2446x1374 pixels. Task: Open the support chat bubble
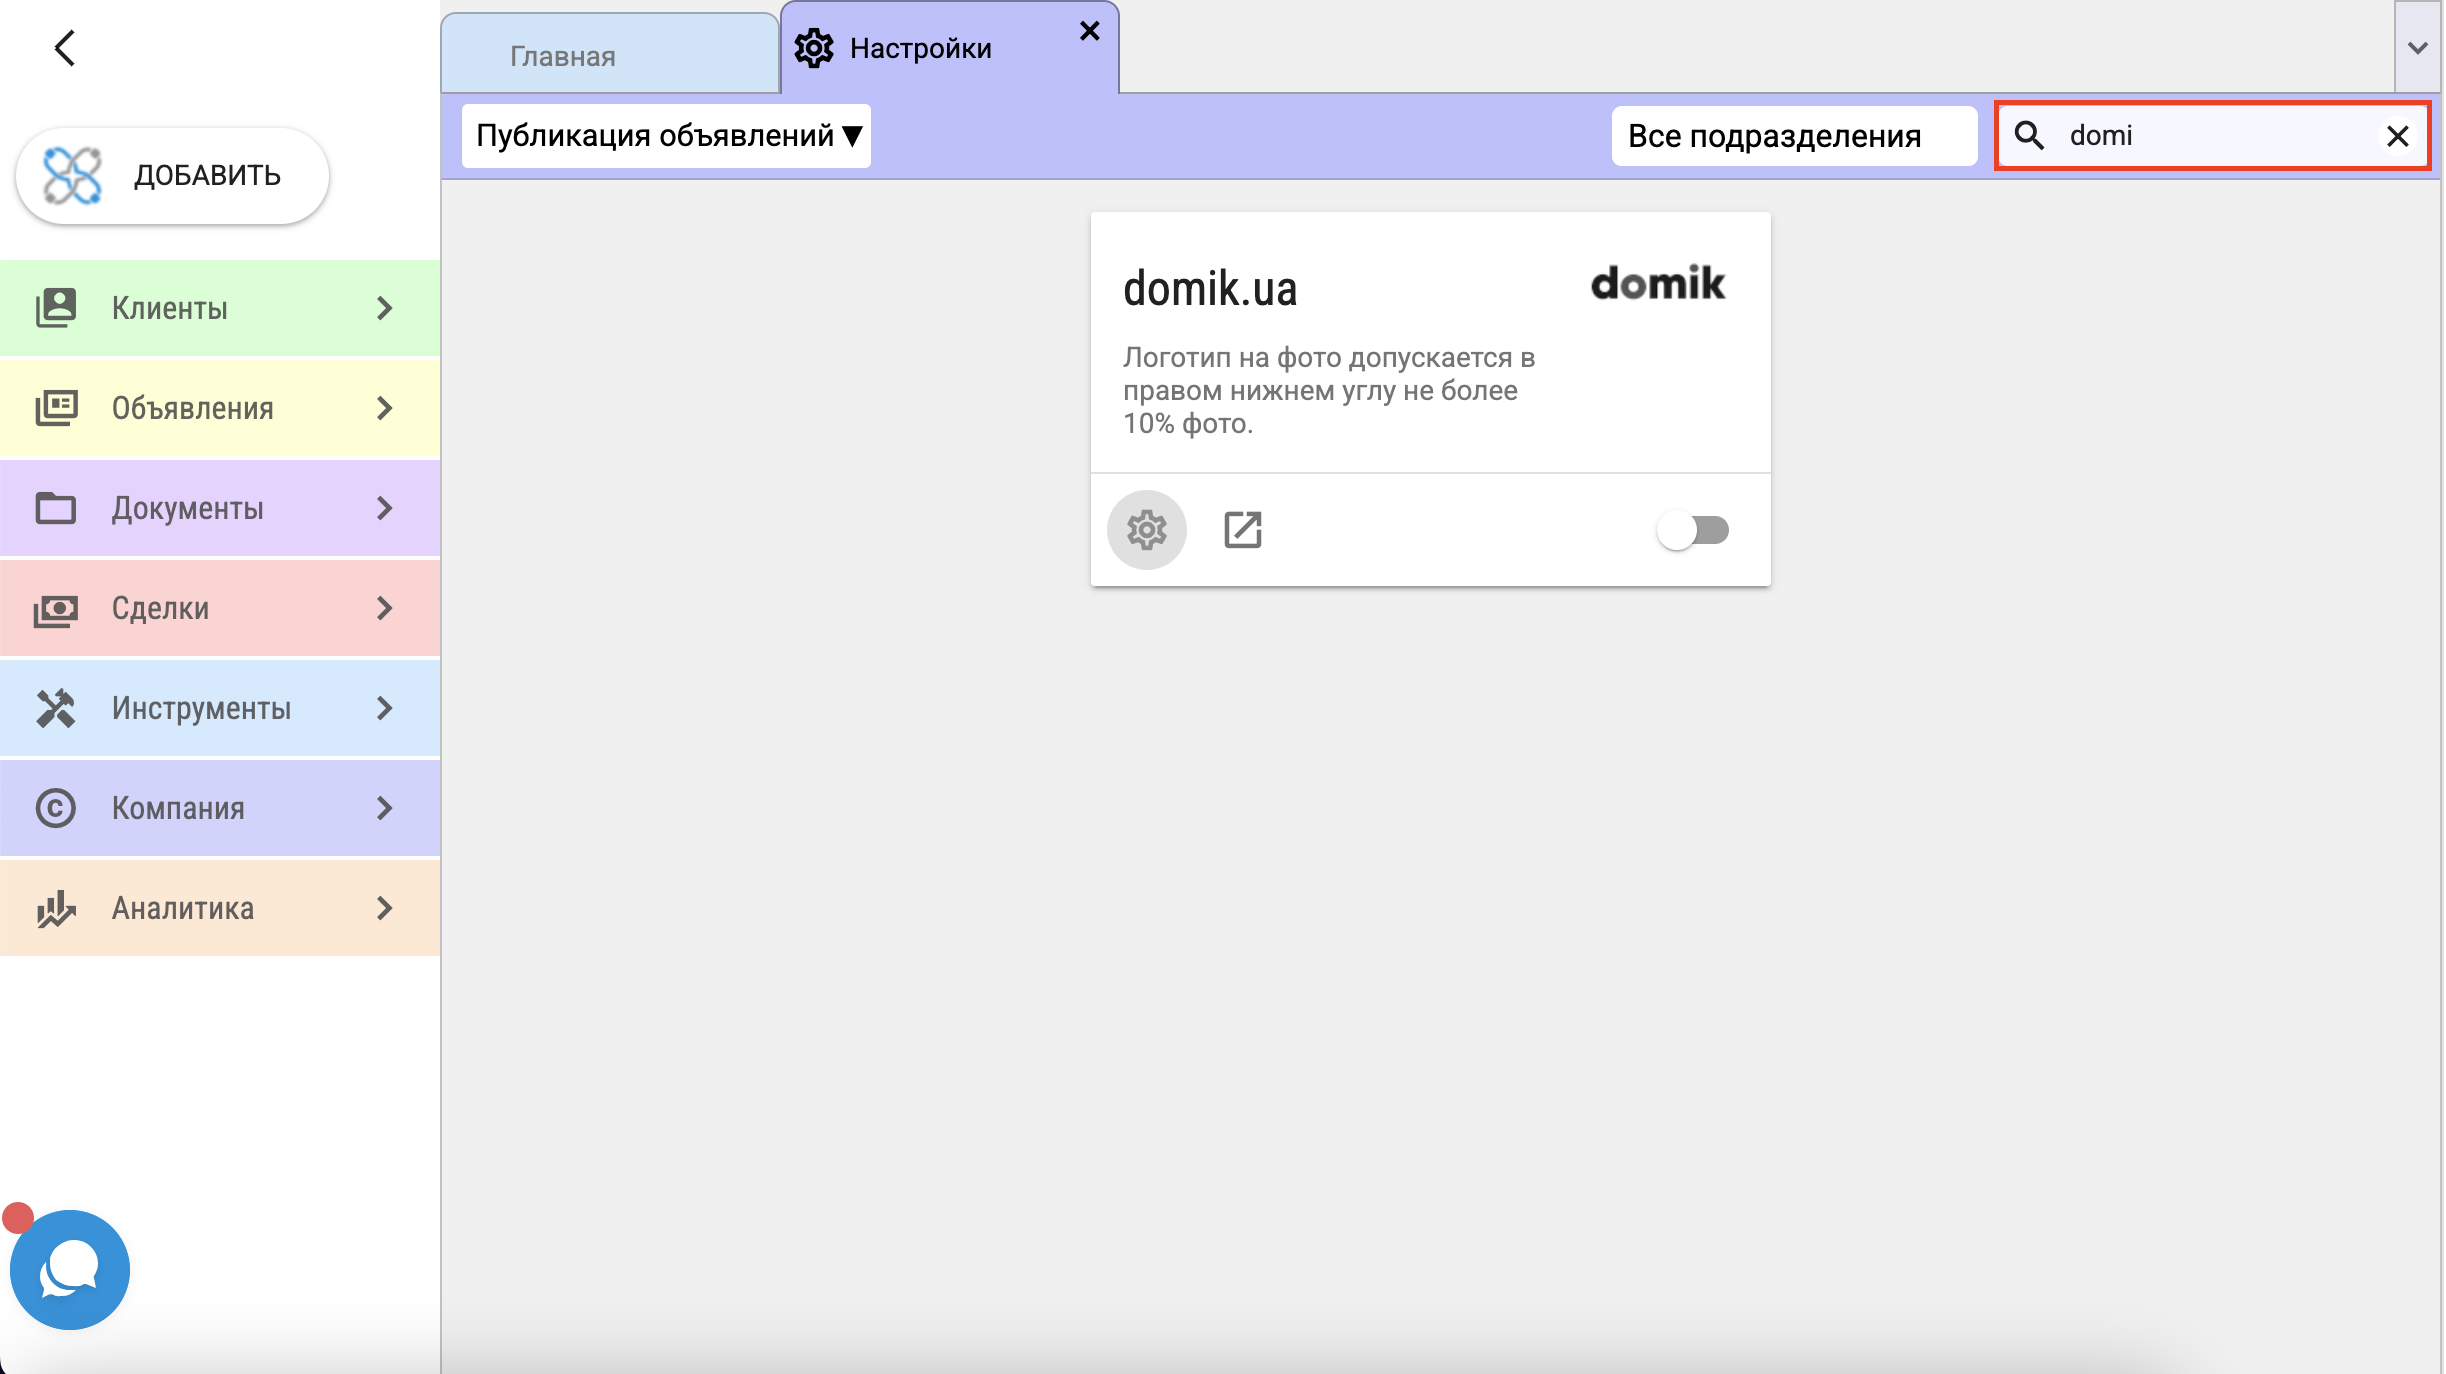[70, 1270]
